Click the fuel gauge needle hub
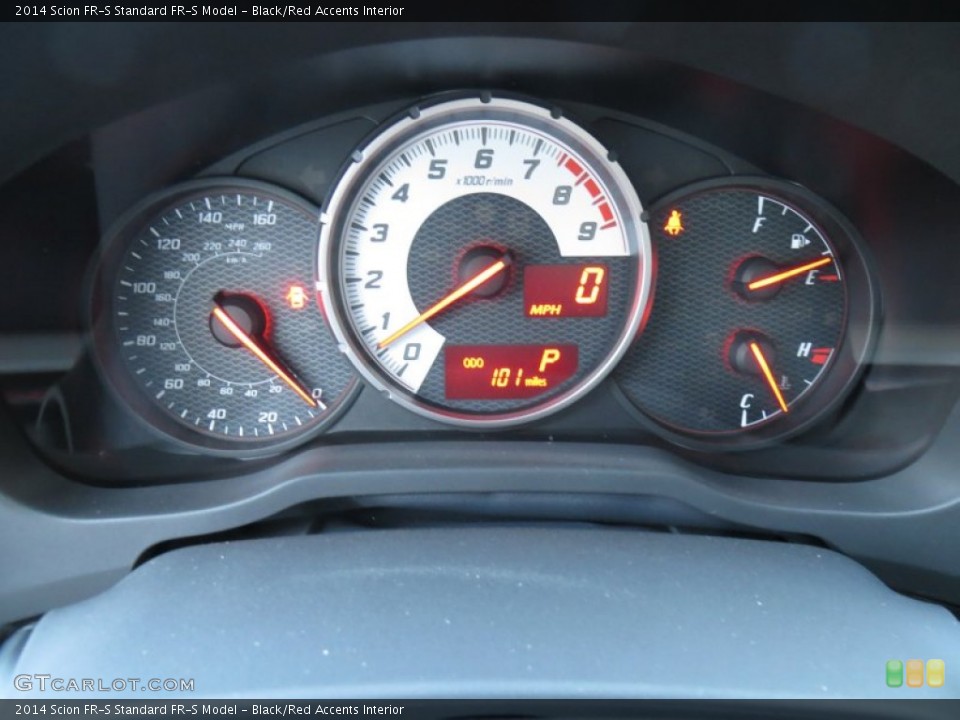The width and height of the screenshot is (960, 720). tap(757, 279)
